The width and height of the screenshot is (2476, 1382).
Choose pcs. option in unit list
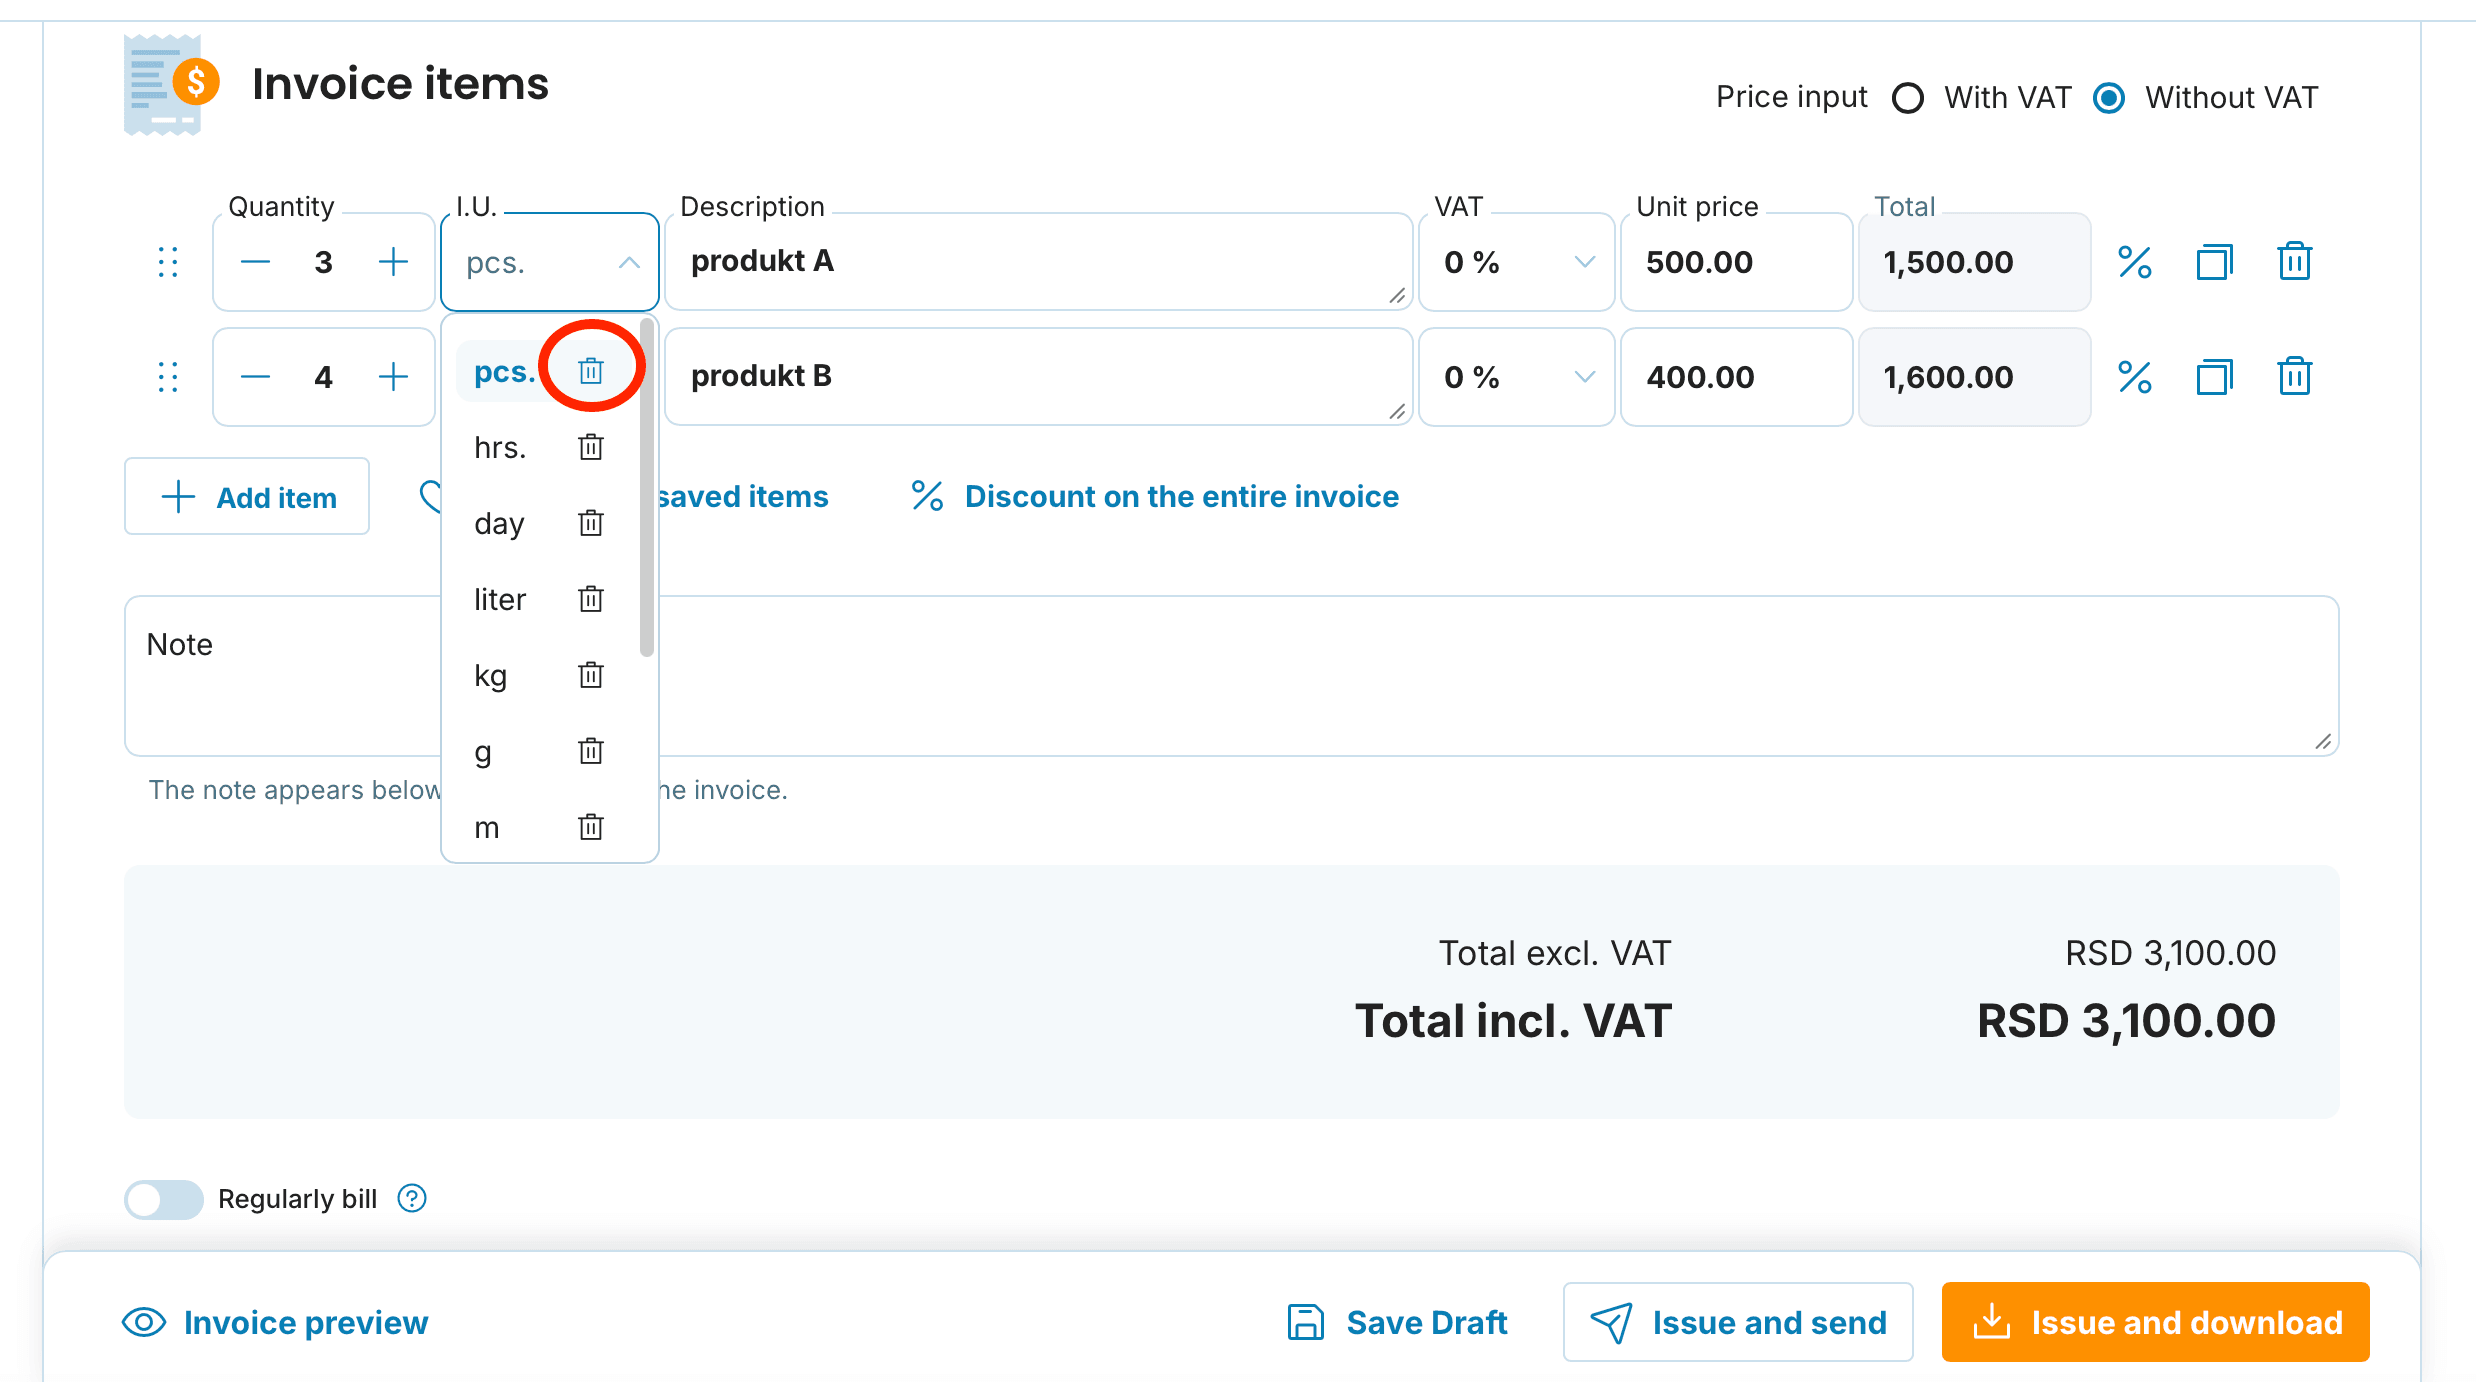pos(504,372)
